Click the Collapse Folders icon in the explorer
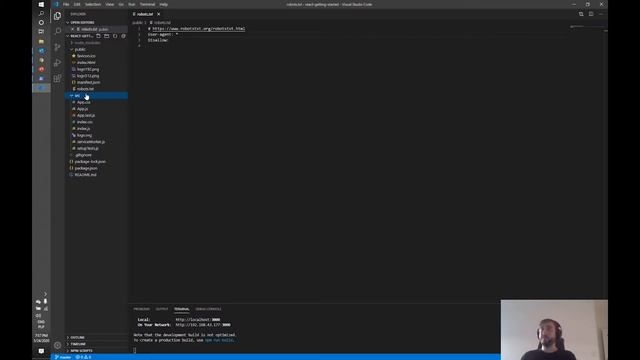 click(123, 36)
